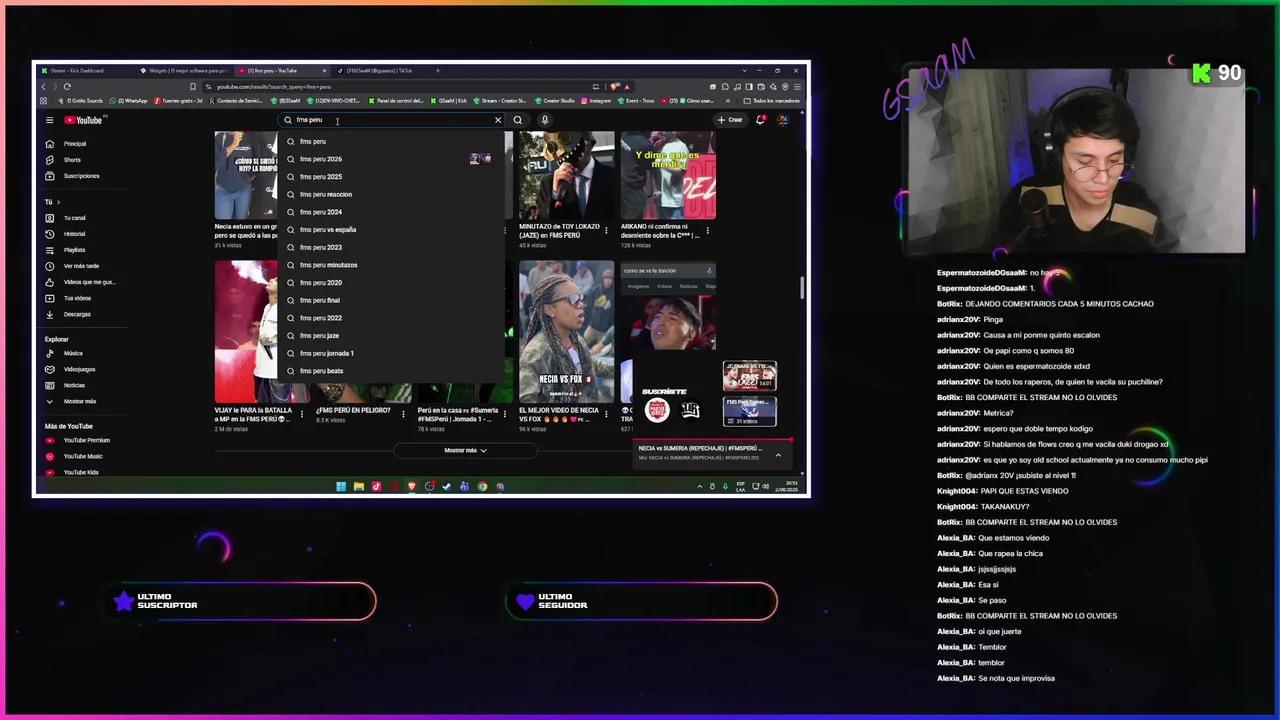Open the options menu for the ARKANO video

pos(707,231)
